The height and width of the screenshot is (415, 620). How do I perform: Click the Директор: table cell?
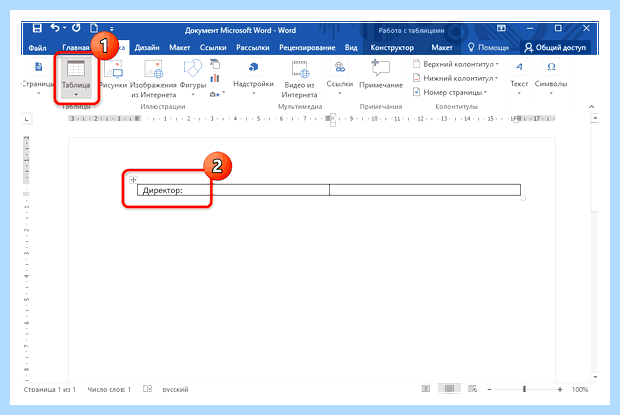(x=233, y=190)
